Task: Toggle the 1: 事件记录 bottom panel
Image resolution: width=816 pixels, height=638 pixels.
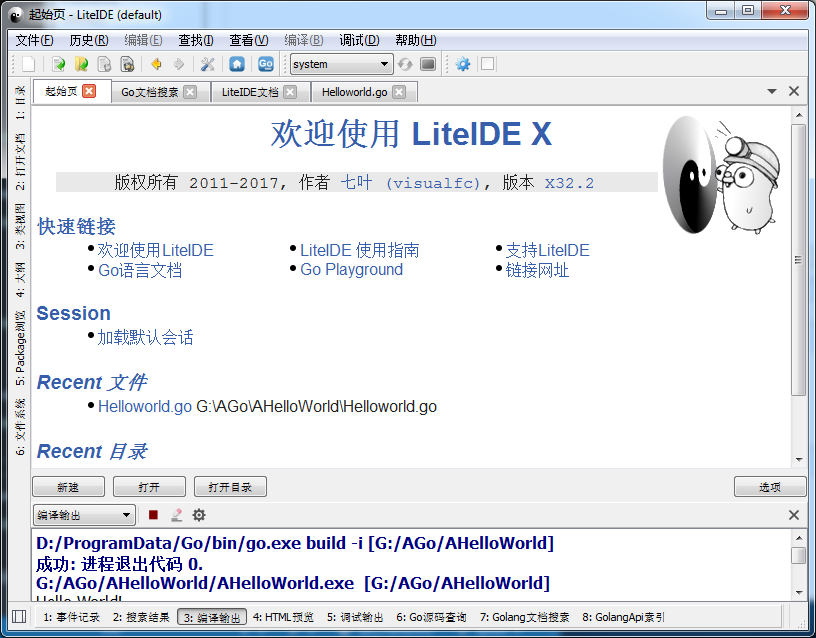Action: (x=71, y=617)
